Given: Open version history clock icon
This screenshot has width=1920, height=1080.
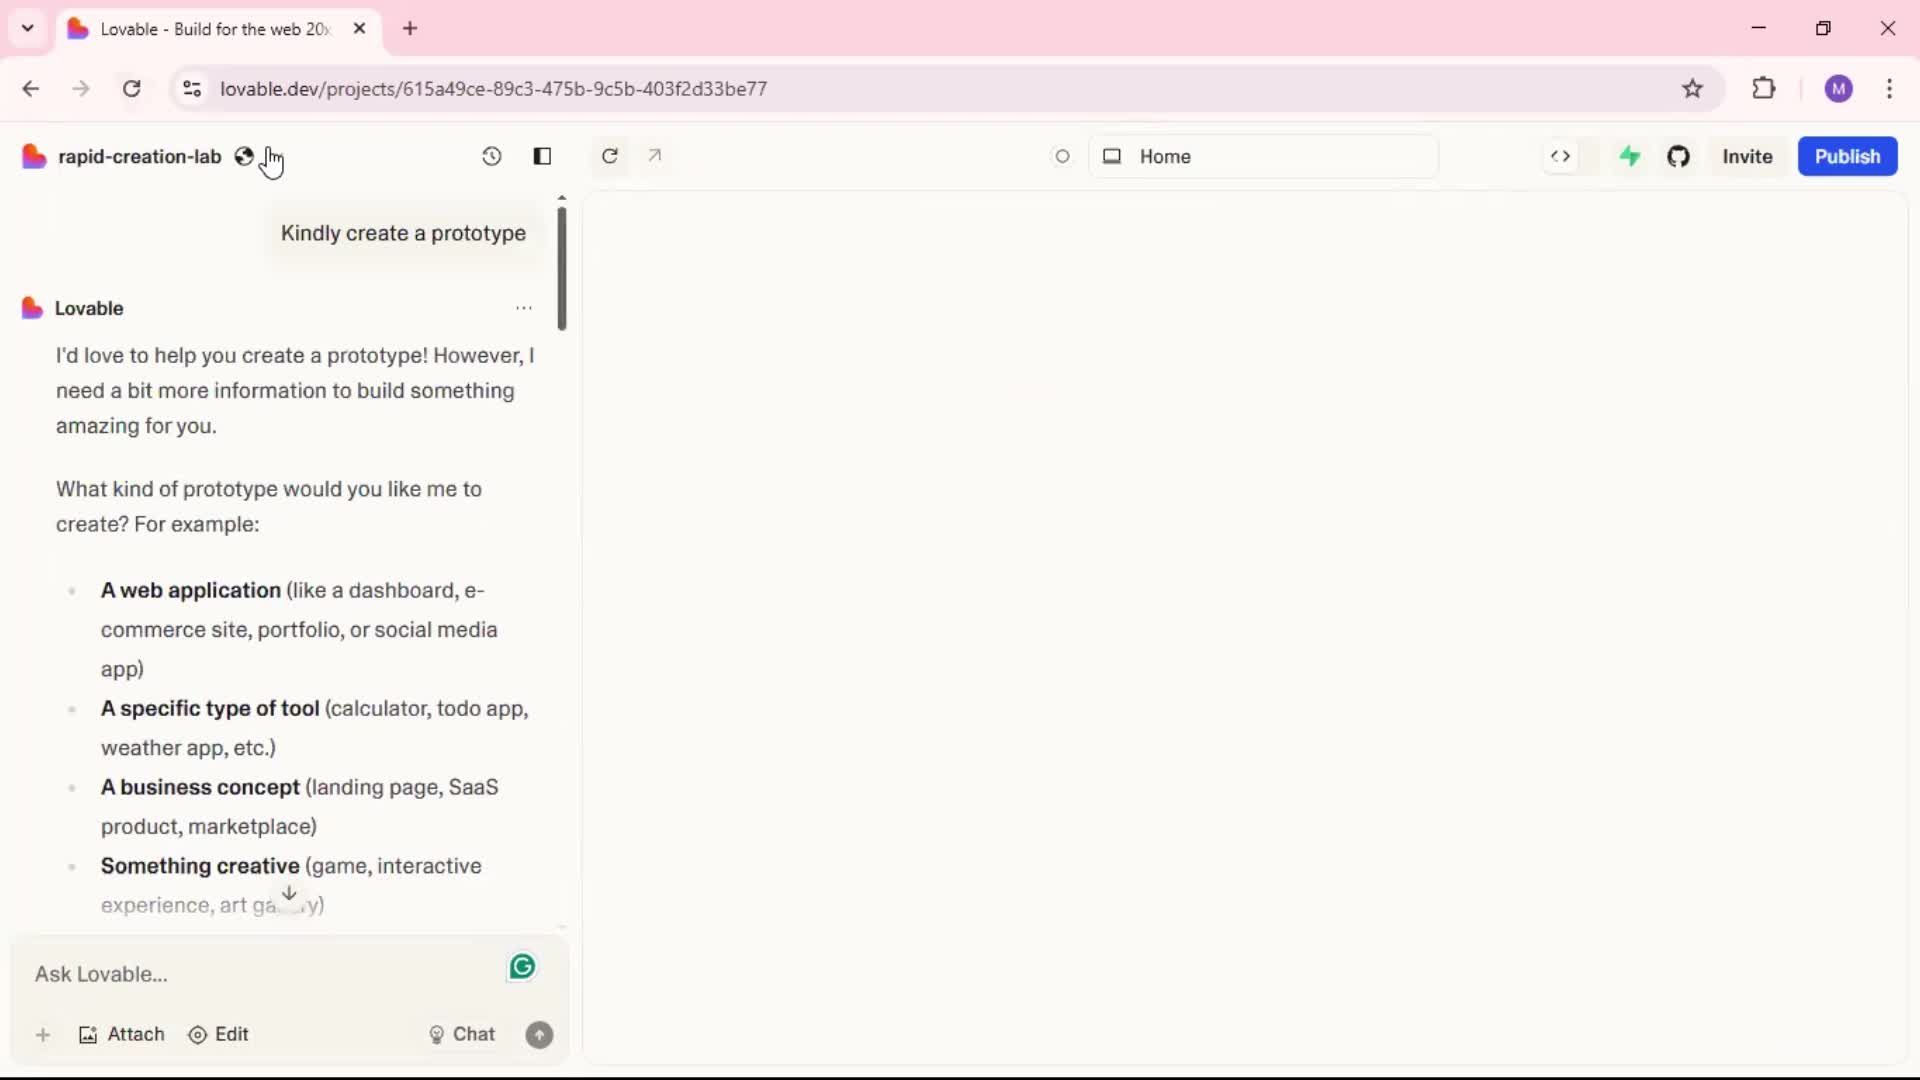Looking at the screenshot, I should pos(491,156).
